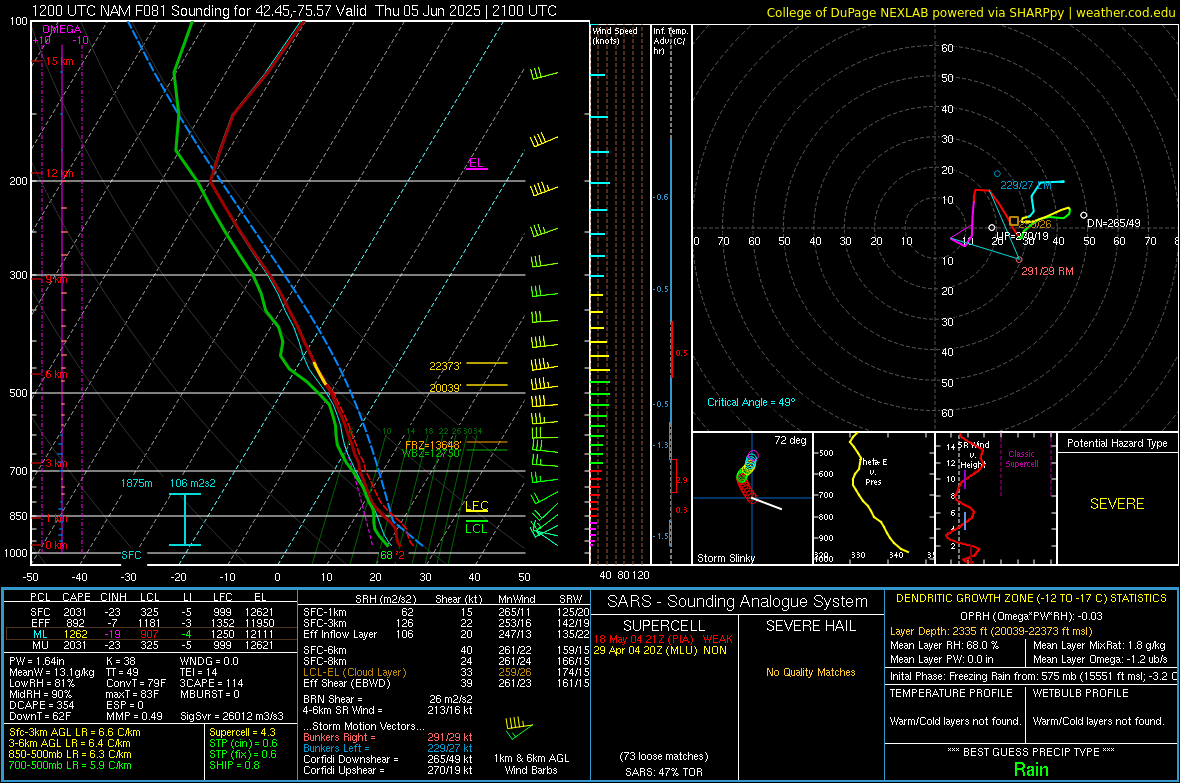The height and width of the screenshot is (783, 1180).
Task: Click the 1km & 6km AGL wind barb graphic
Action: (x=519, y=727)
